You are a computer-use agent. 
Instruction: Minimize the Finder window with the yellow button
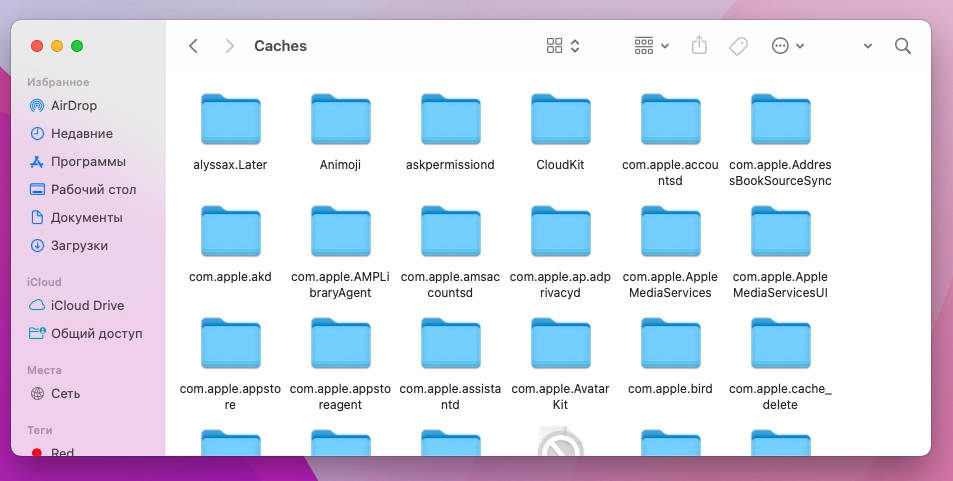(x=57, y=46)
